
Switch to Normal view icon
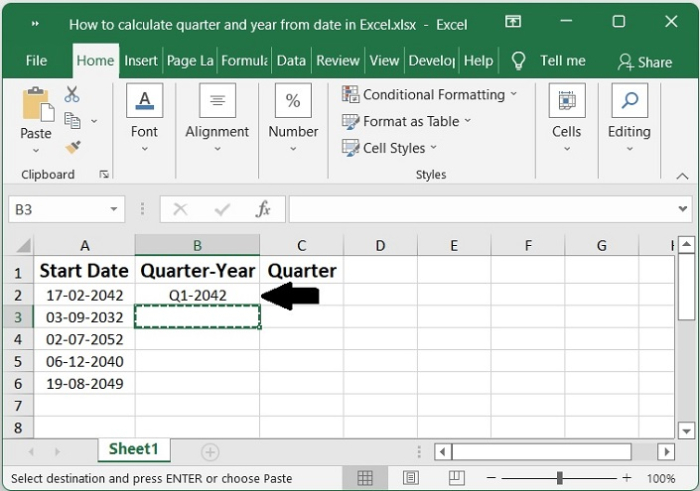365,479
